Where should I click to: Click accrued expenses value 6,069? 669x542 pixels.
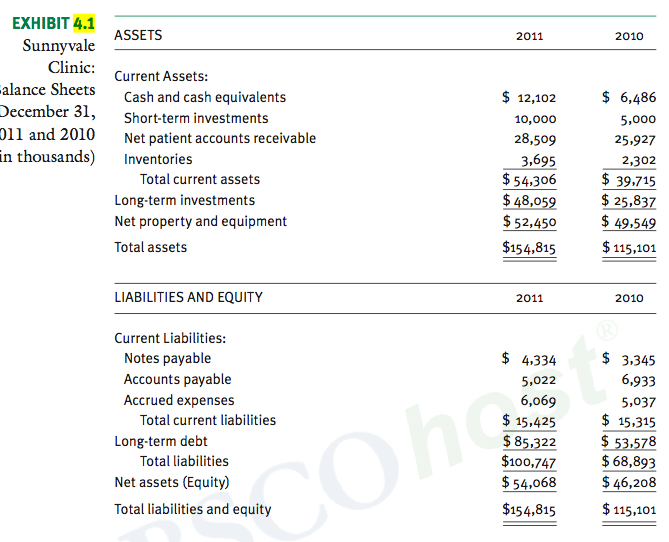click(538, 401)
